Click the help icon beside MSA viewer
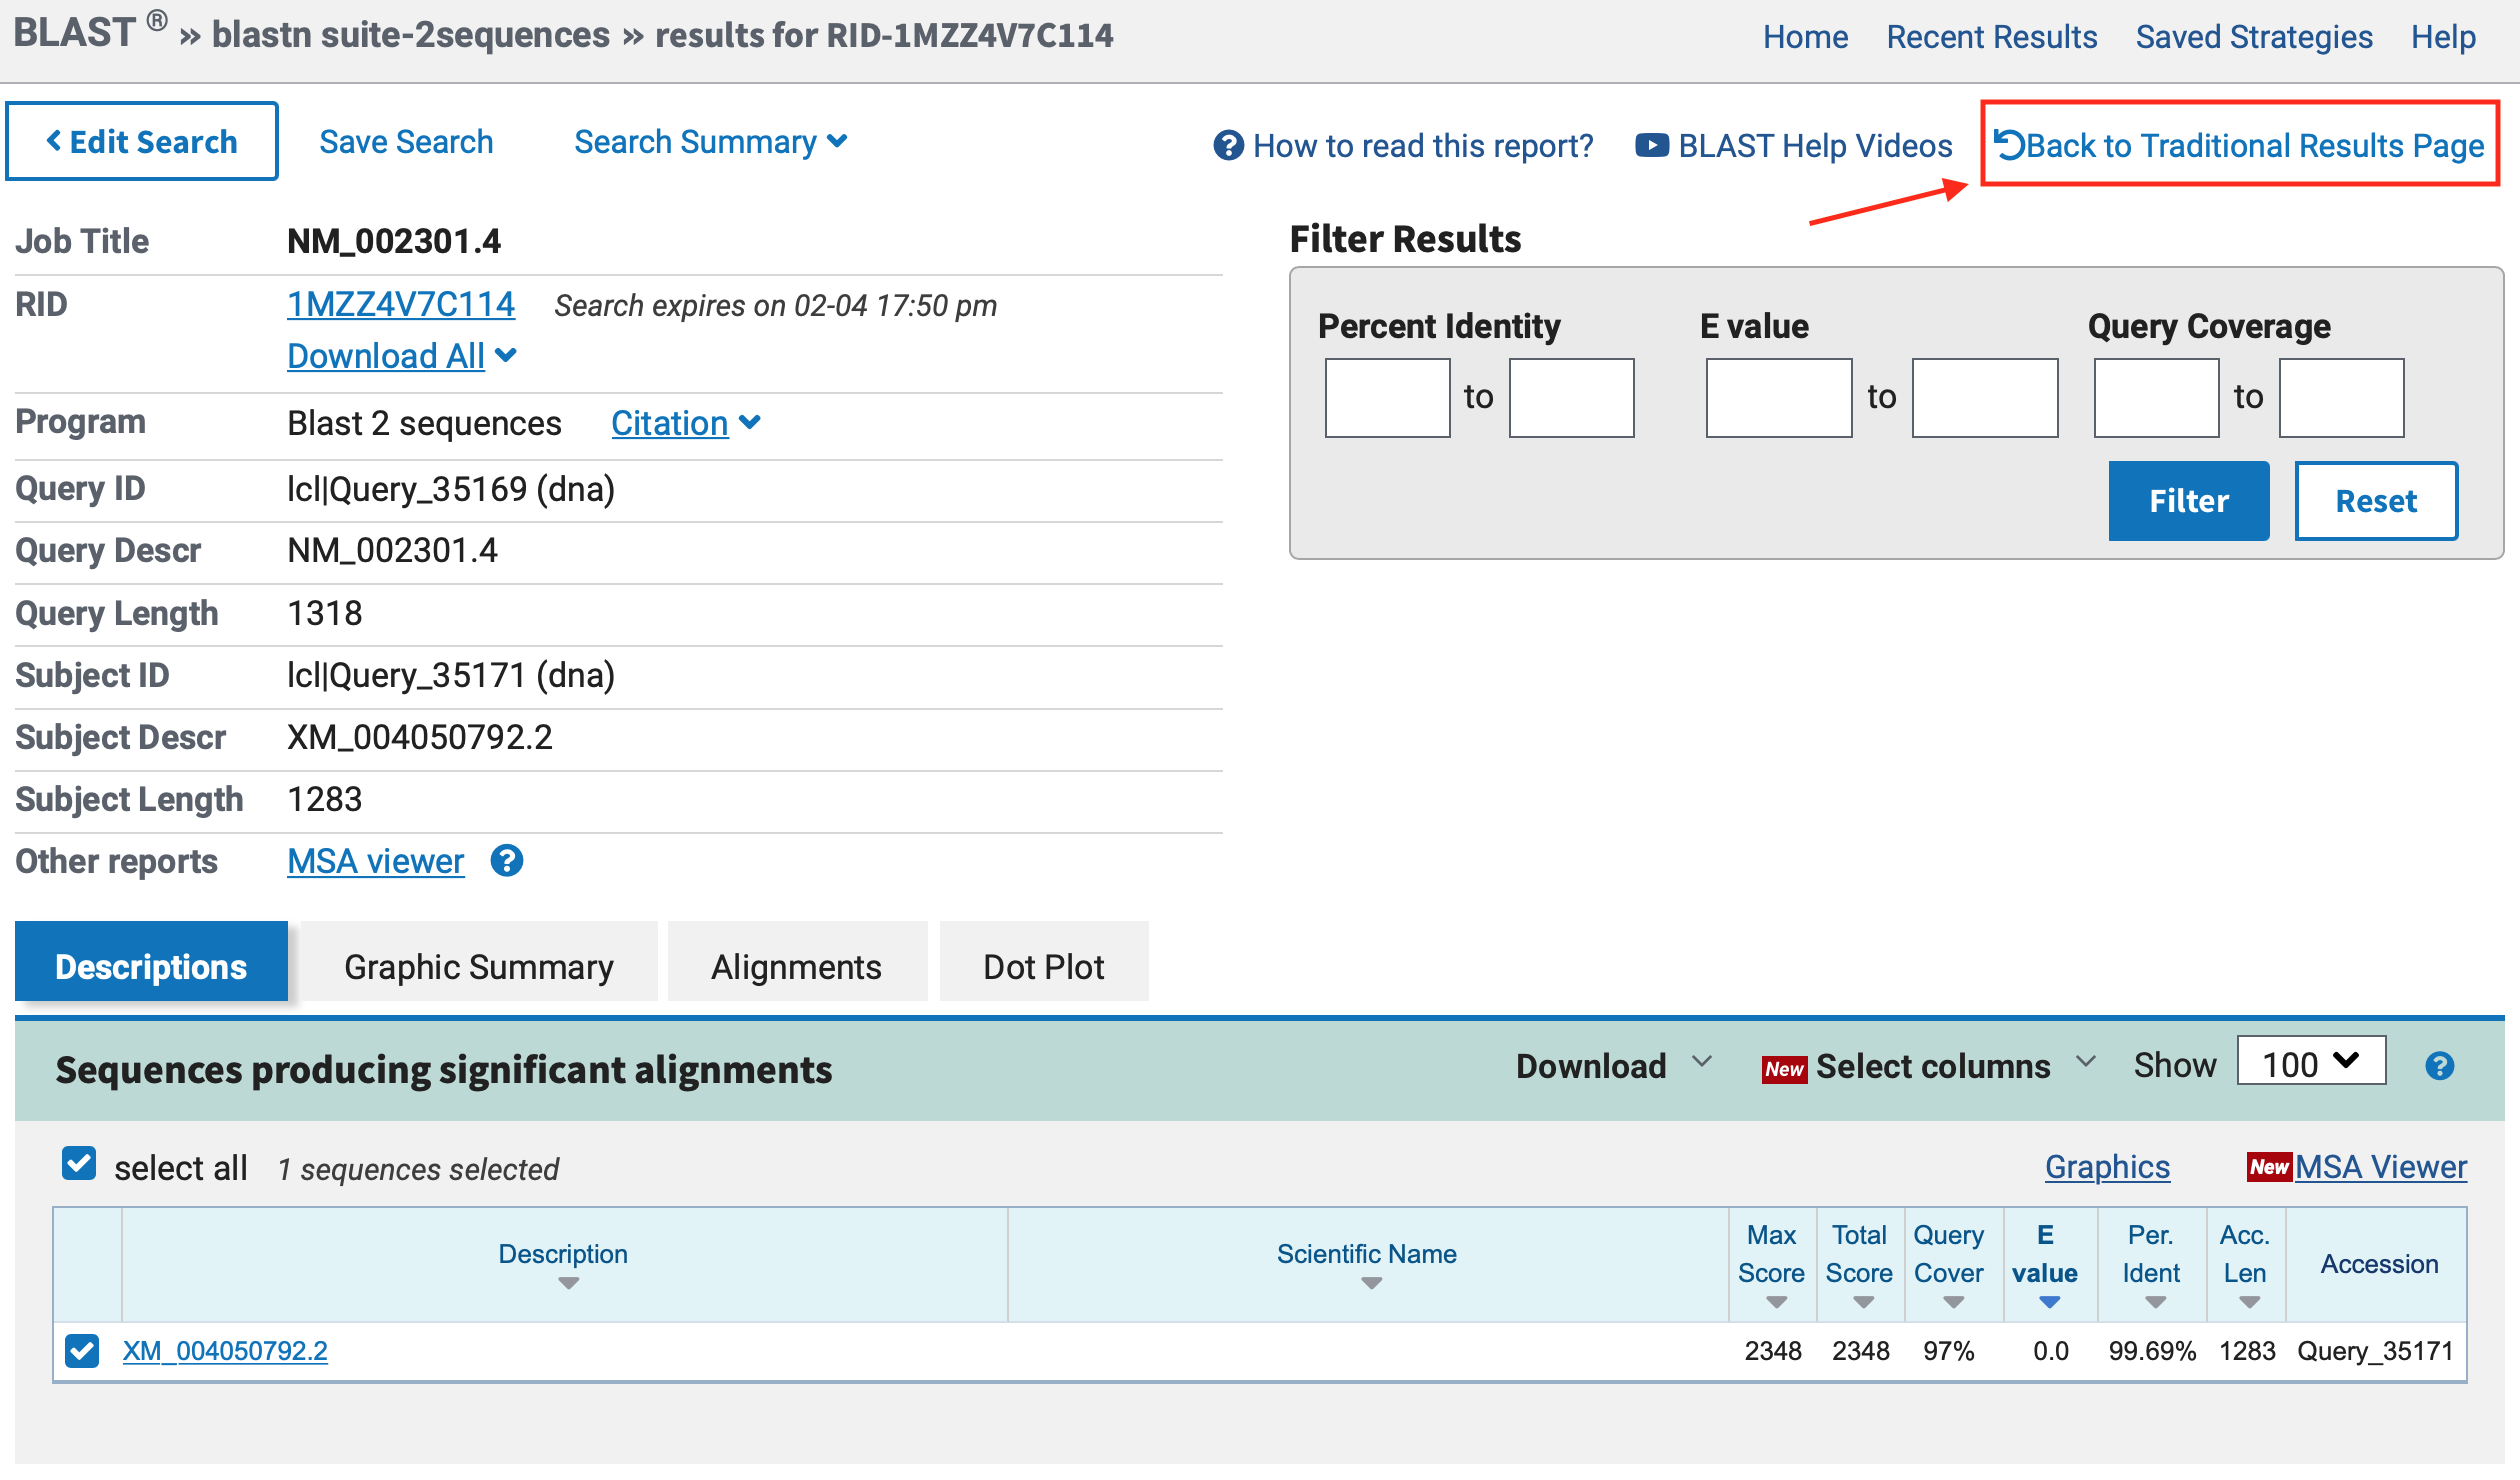The width and height of the screenshot is (2520, 1480). (507, 861)
